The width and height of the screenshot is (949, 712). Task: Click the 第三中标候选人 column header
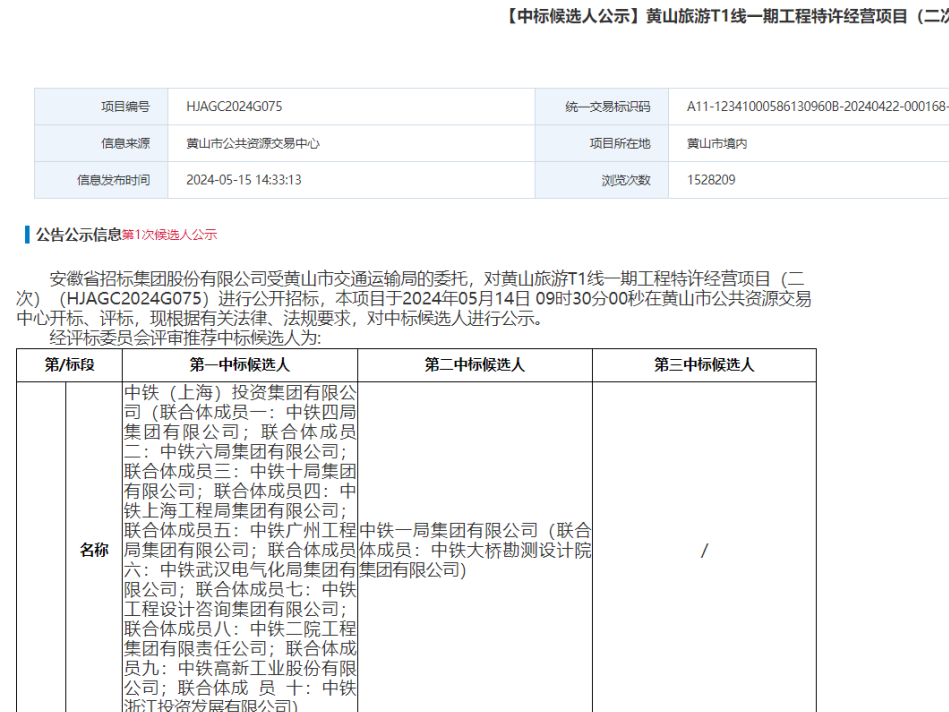click(704, 364)
